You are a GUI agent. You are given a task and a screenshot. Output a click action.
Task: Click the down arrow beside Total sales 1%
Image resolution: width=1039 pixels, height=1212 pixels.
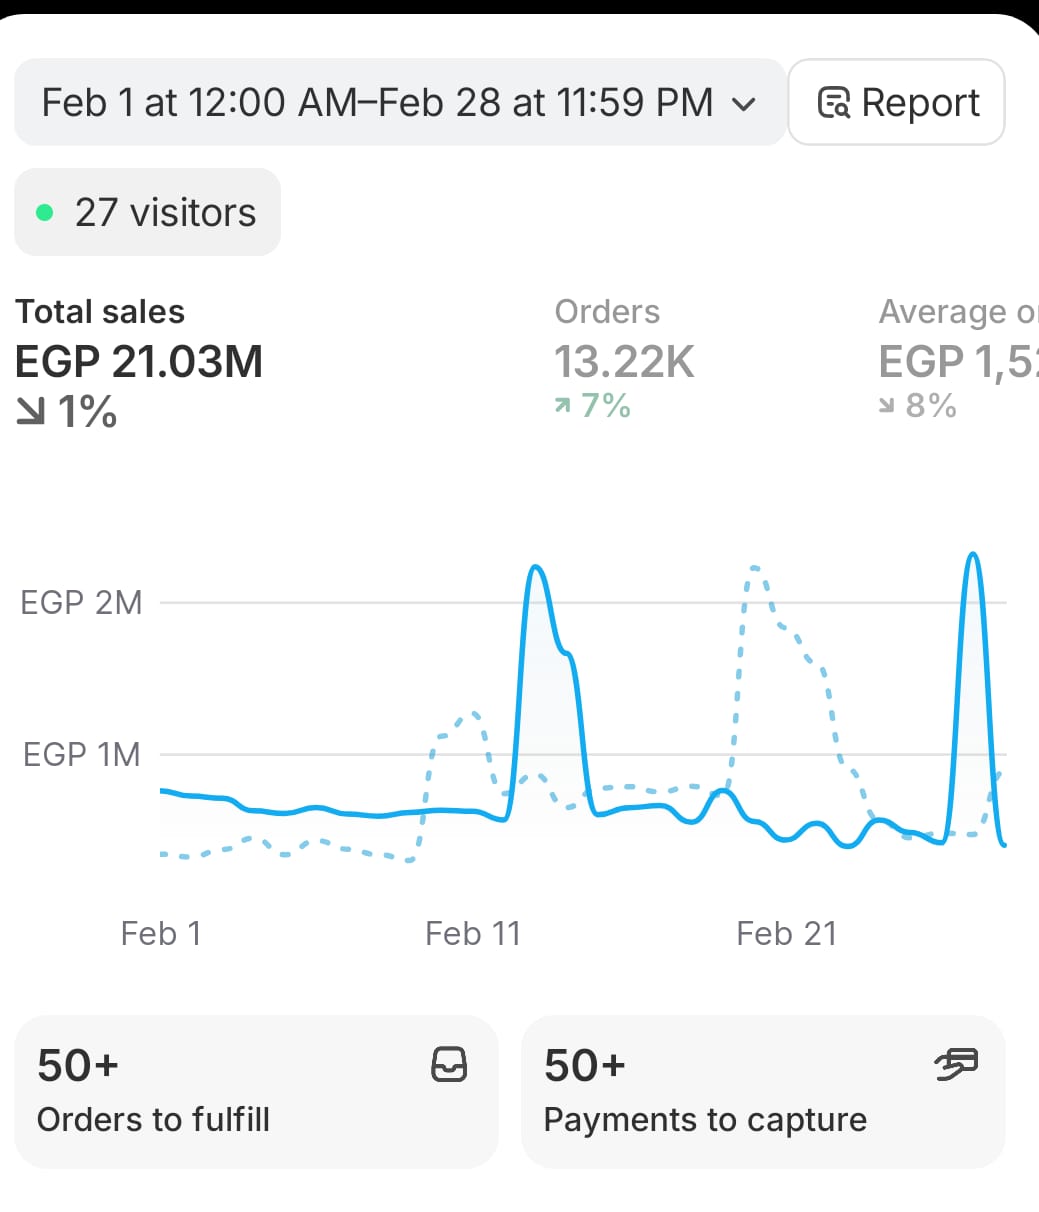31,412
